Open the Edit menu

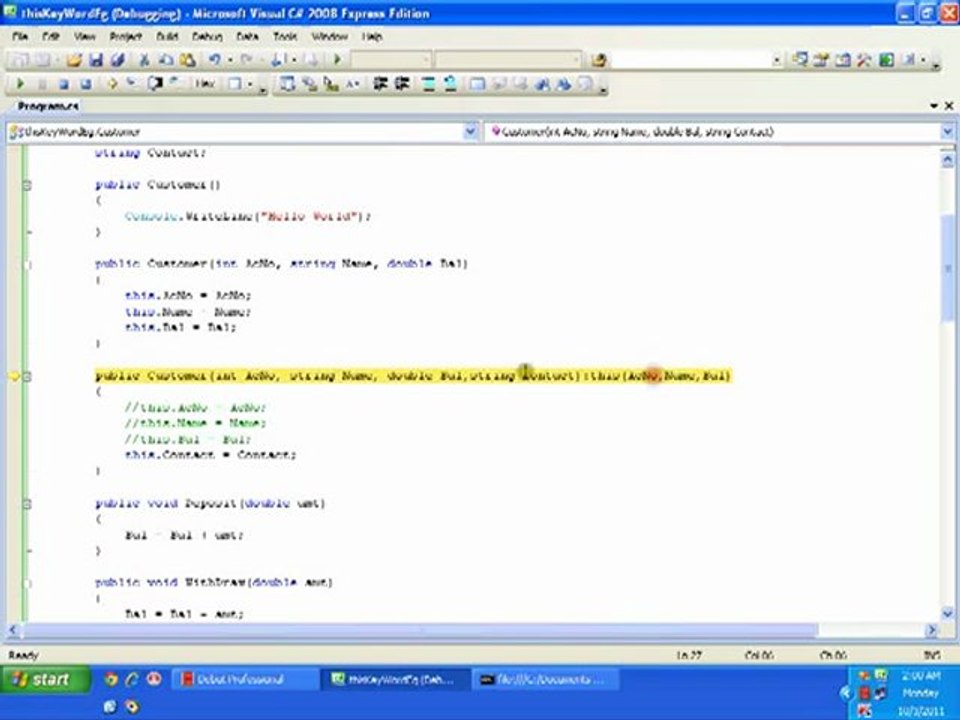[51, 36]
